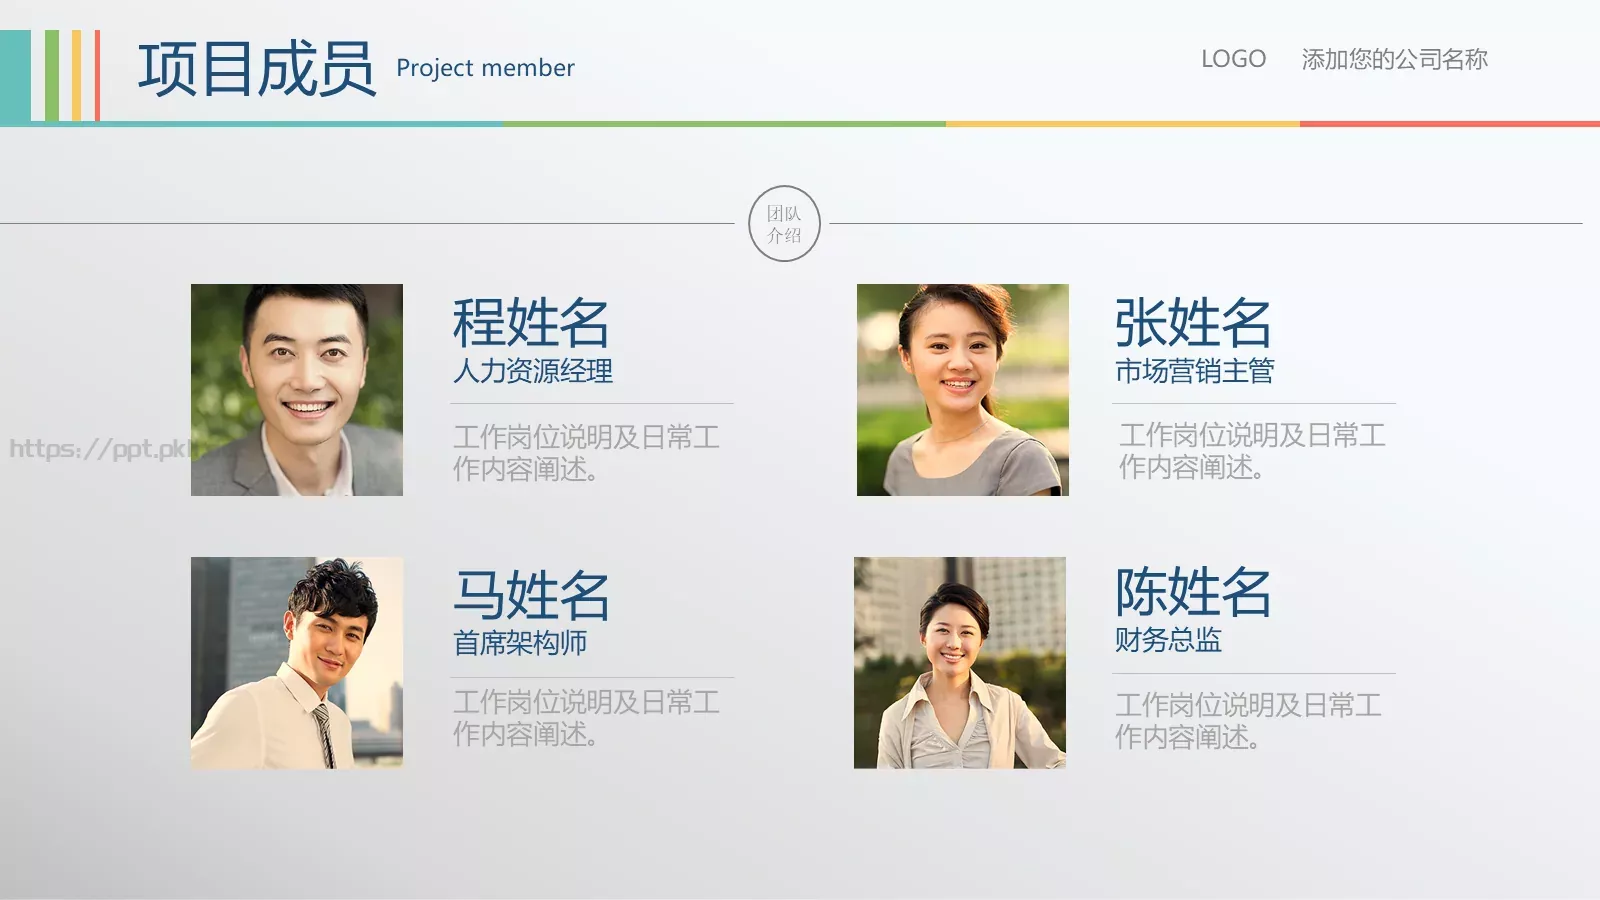
Task: Click the name 马姓名
Action: point(531,595)
